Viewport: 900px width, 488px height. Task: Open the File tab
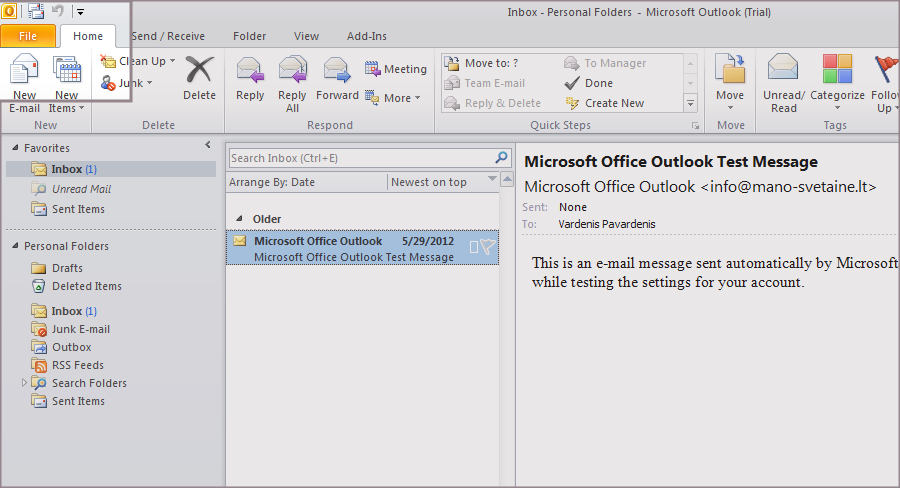[x=28, y=36]
